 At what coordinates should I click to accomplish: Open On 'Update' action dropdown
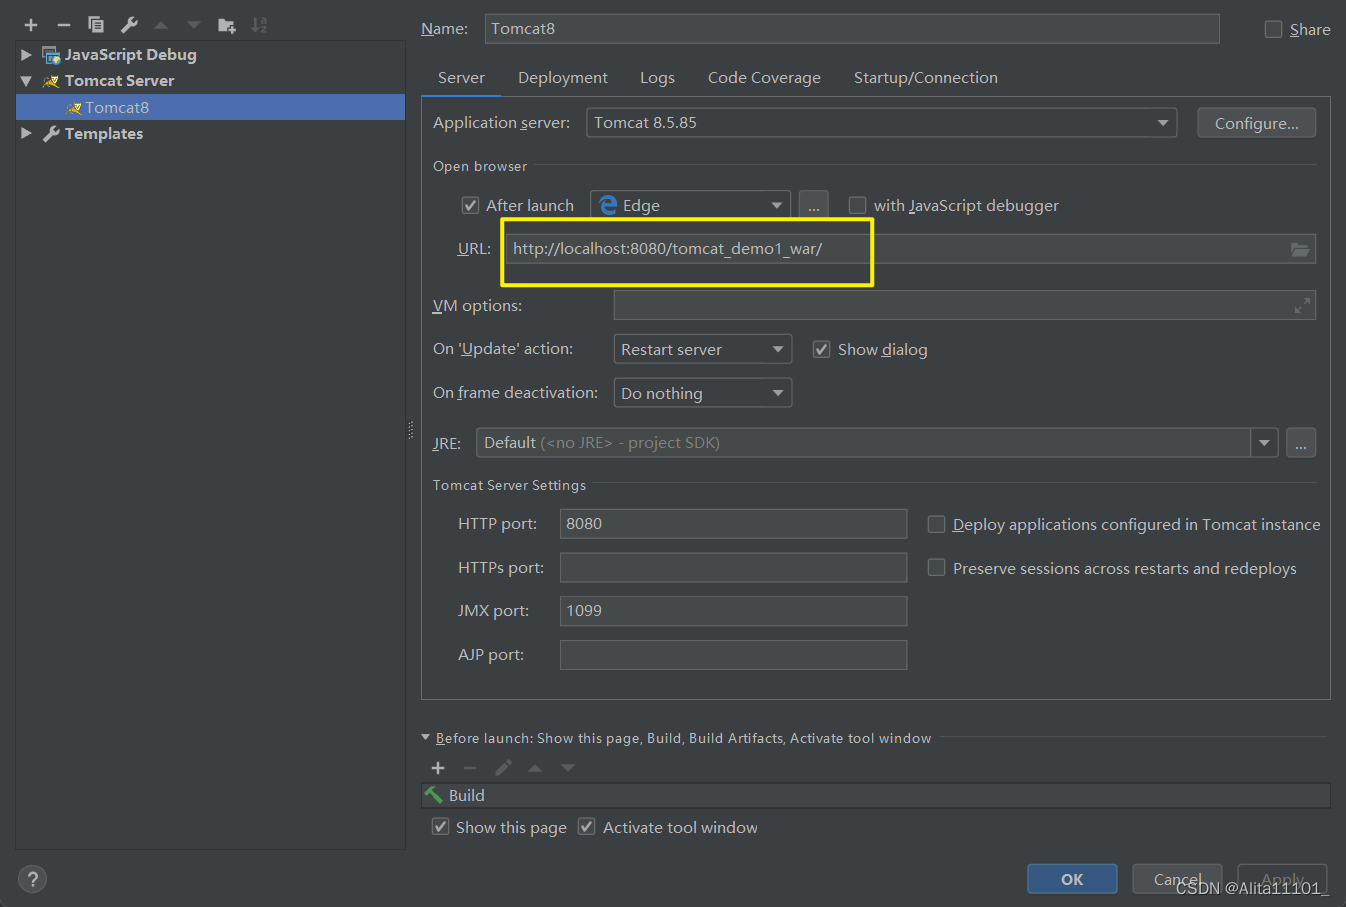(702, 349)
